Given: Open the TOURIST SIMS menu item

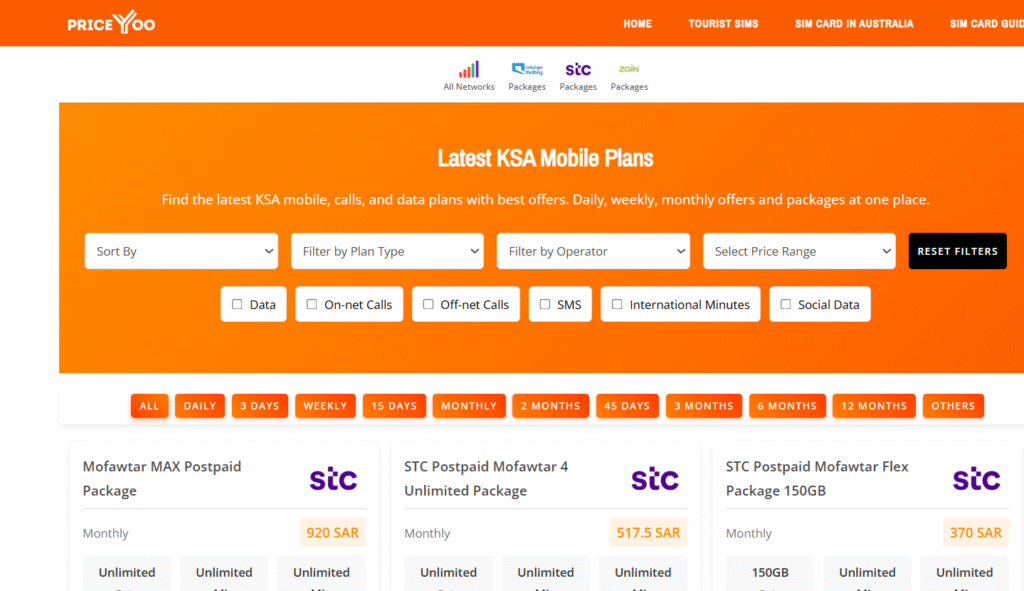Looking at the screenshot, I should [724, 24].
